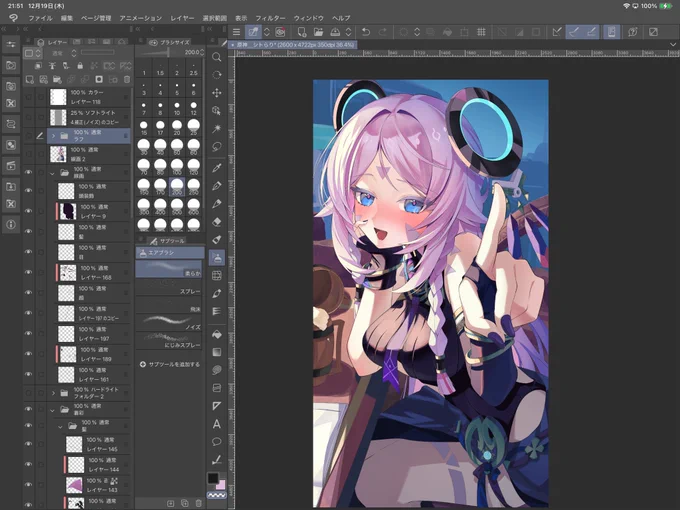Collapse the 髪 folder under 着彩
The width and height of the screenshot is (680, 510).
pyautogui.click(x=61, y=427)
